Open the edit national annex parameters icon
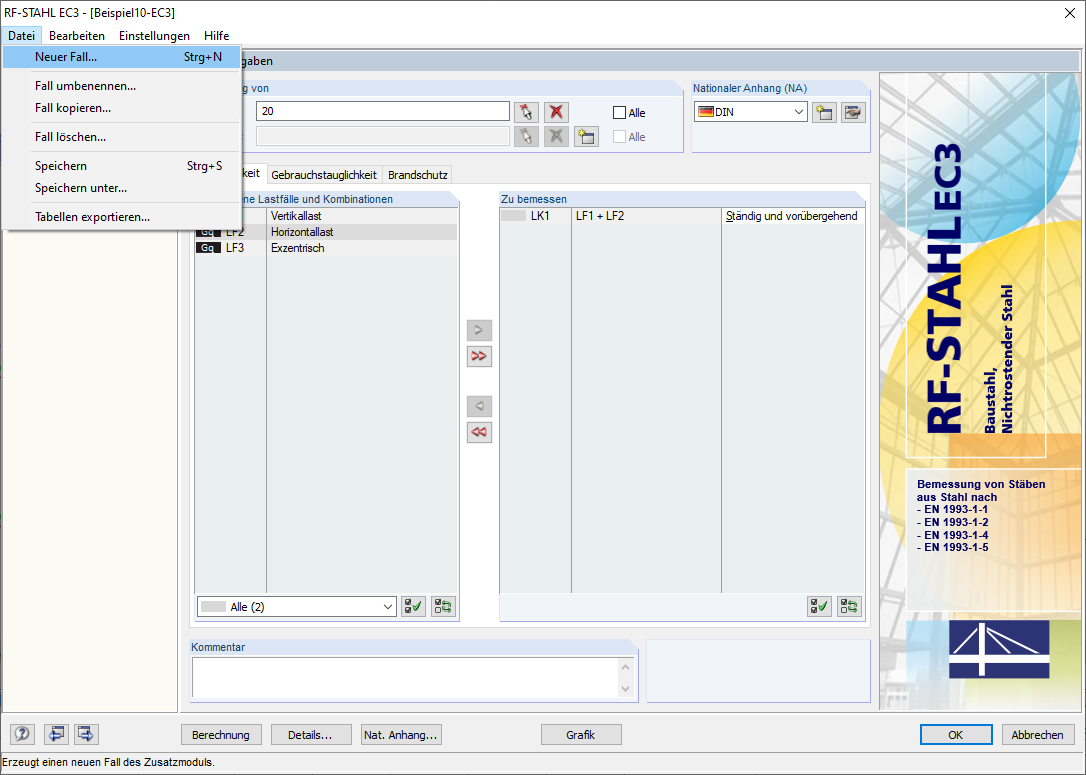 pos(853,112)
